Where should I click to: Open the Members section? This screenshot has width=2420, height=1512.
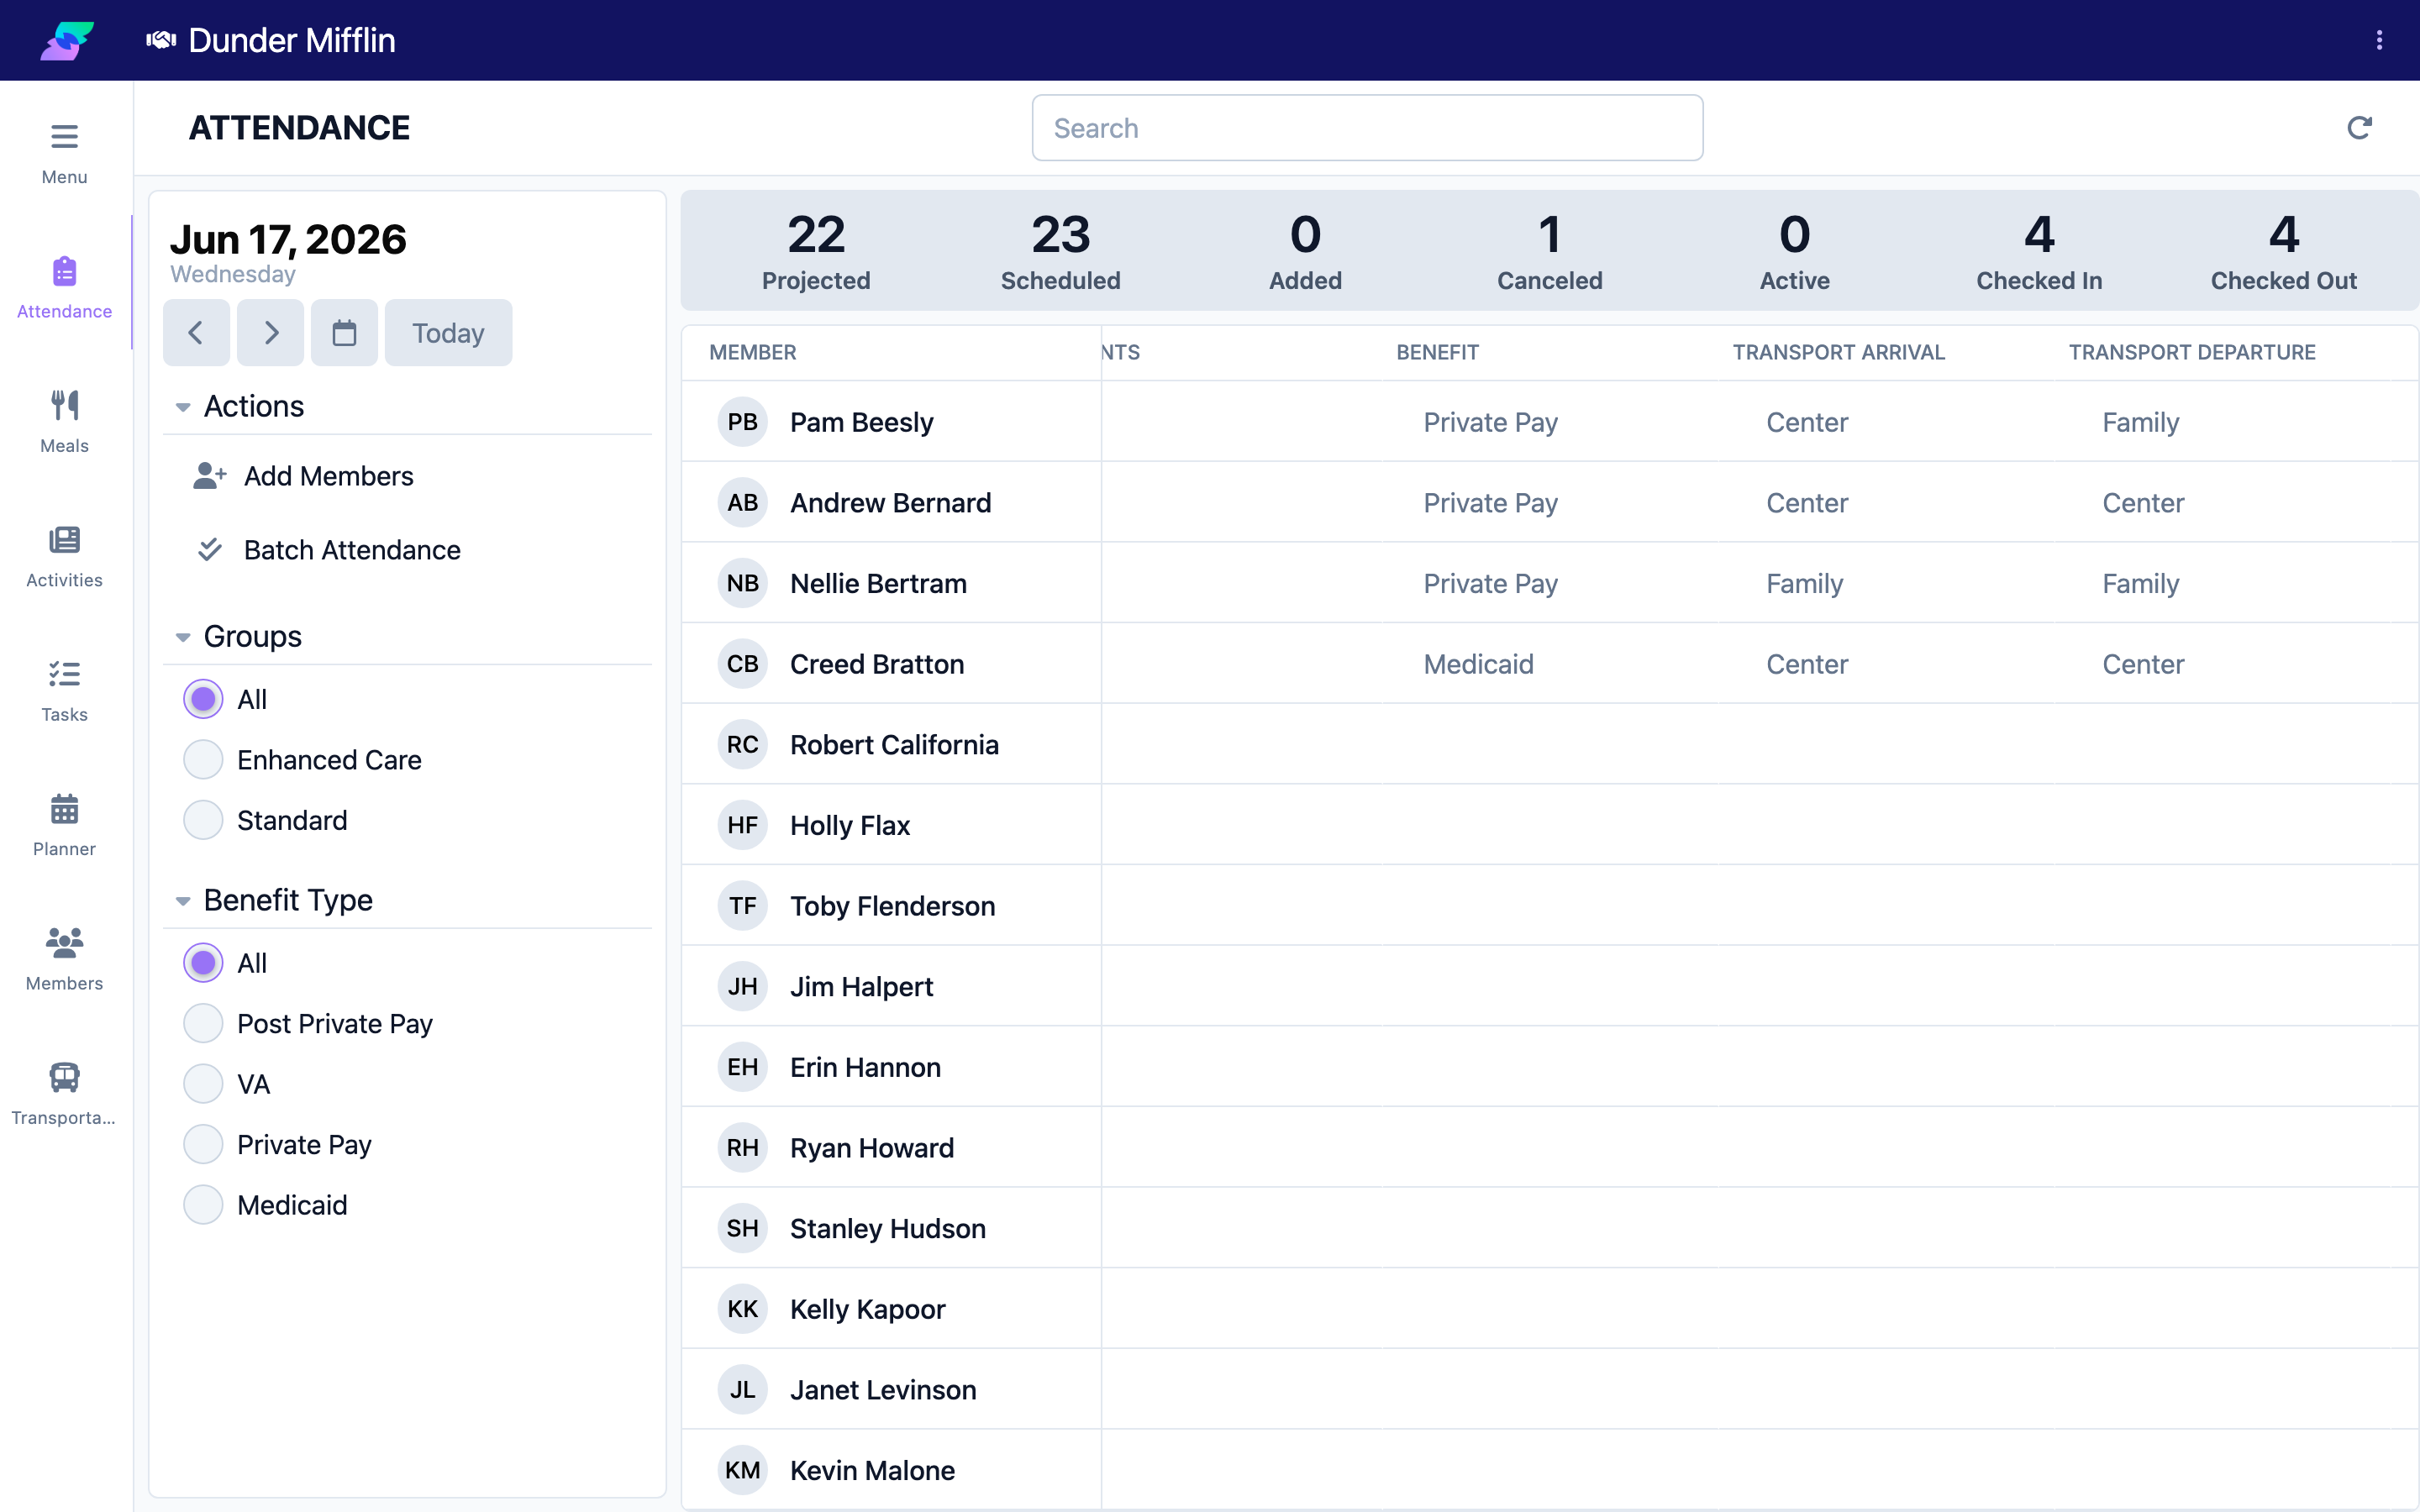click(64, 959)
